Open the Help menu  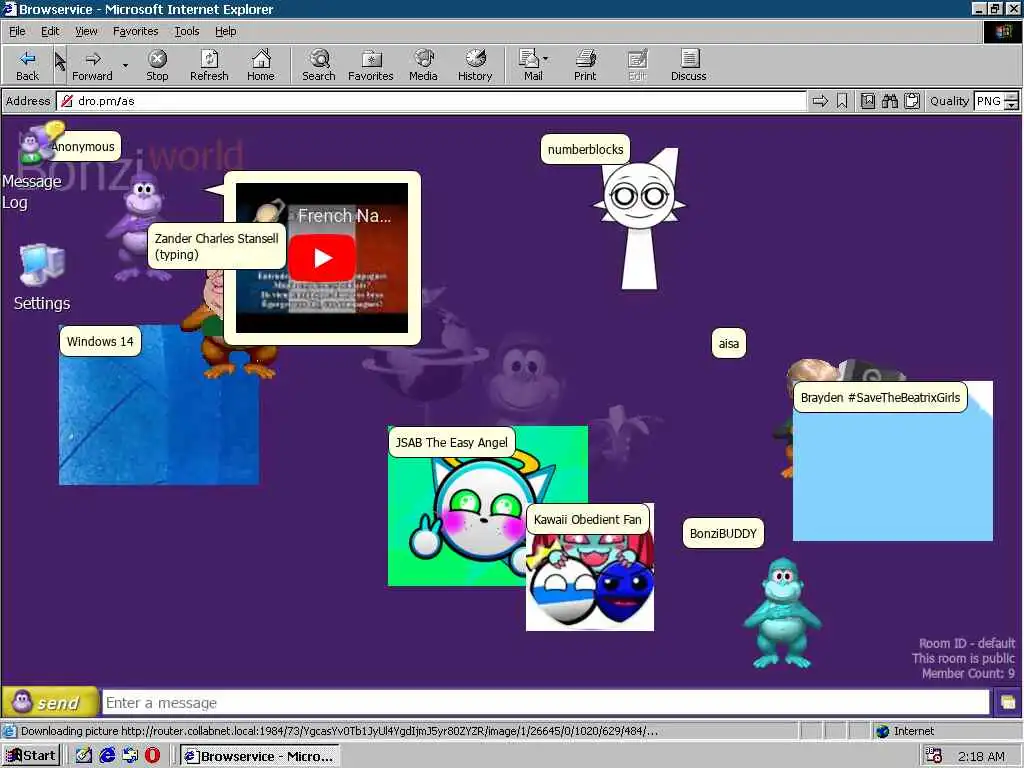[225, 31]
